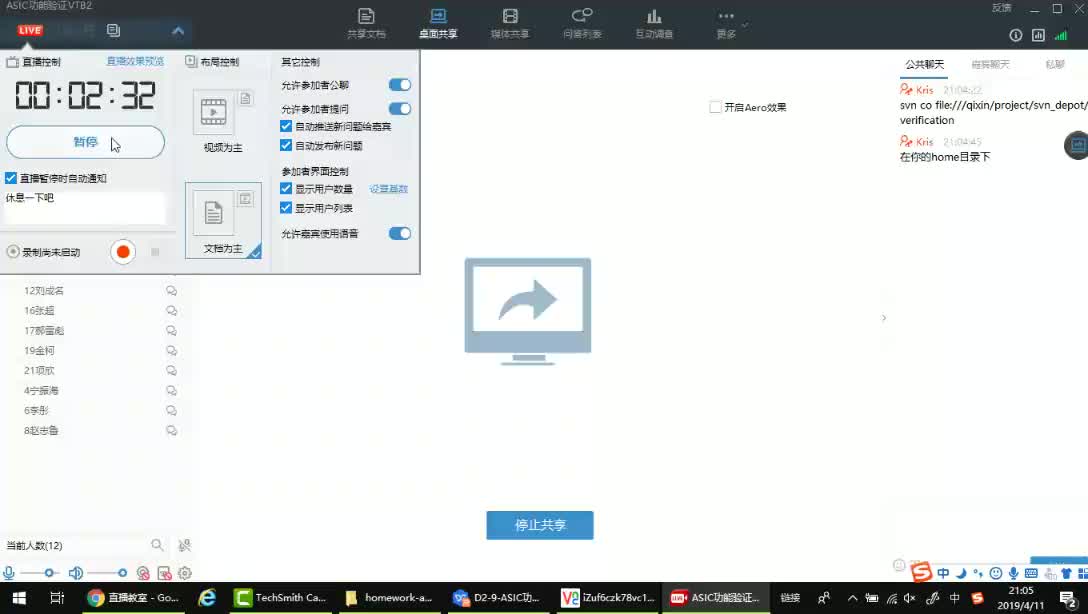Click the search icon beside 当前人数
Image resolution: width=1088 pixels, height=614 pixels.
coord(158,545)
